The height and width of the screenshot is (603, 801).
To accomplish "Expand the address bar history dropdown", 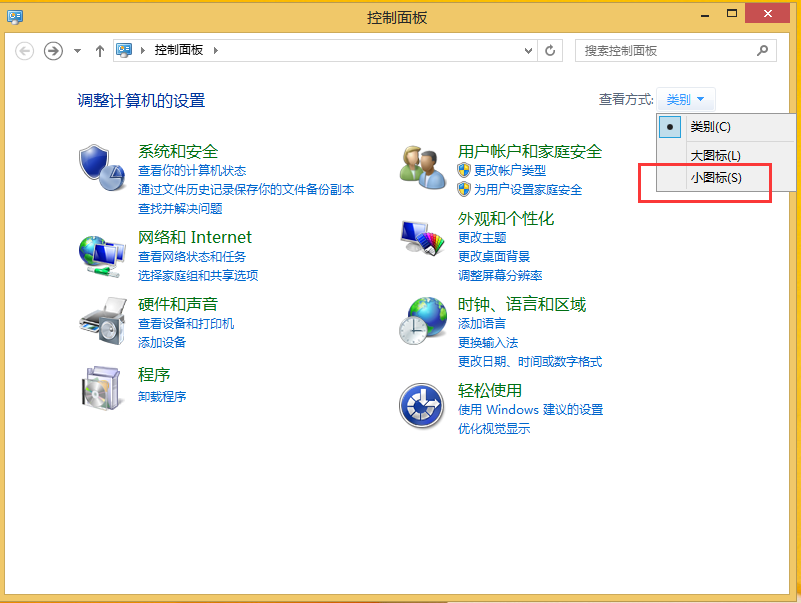I will [529, 51].
